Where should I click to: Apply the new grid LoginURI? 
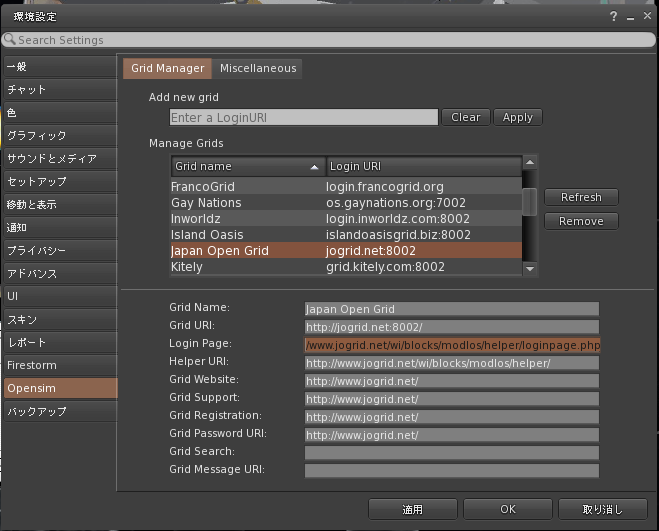517,117
